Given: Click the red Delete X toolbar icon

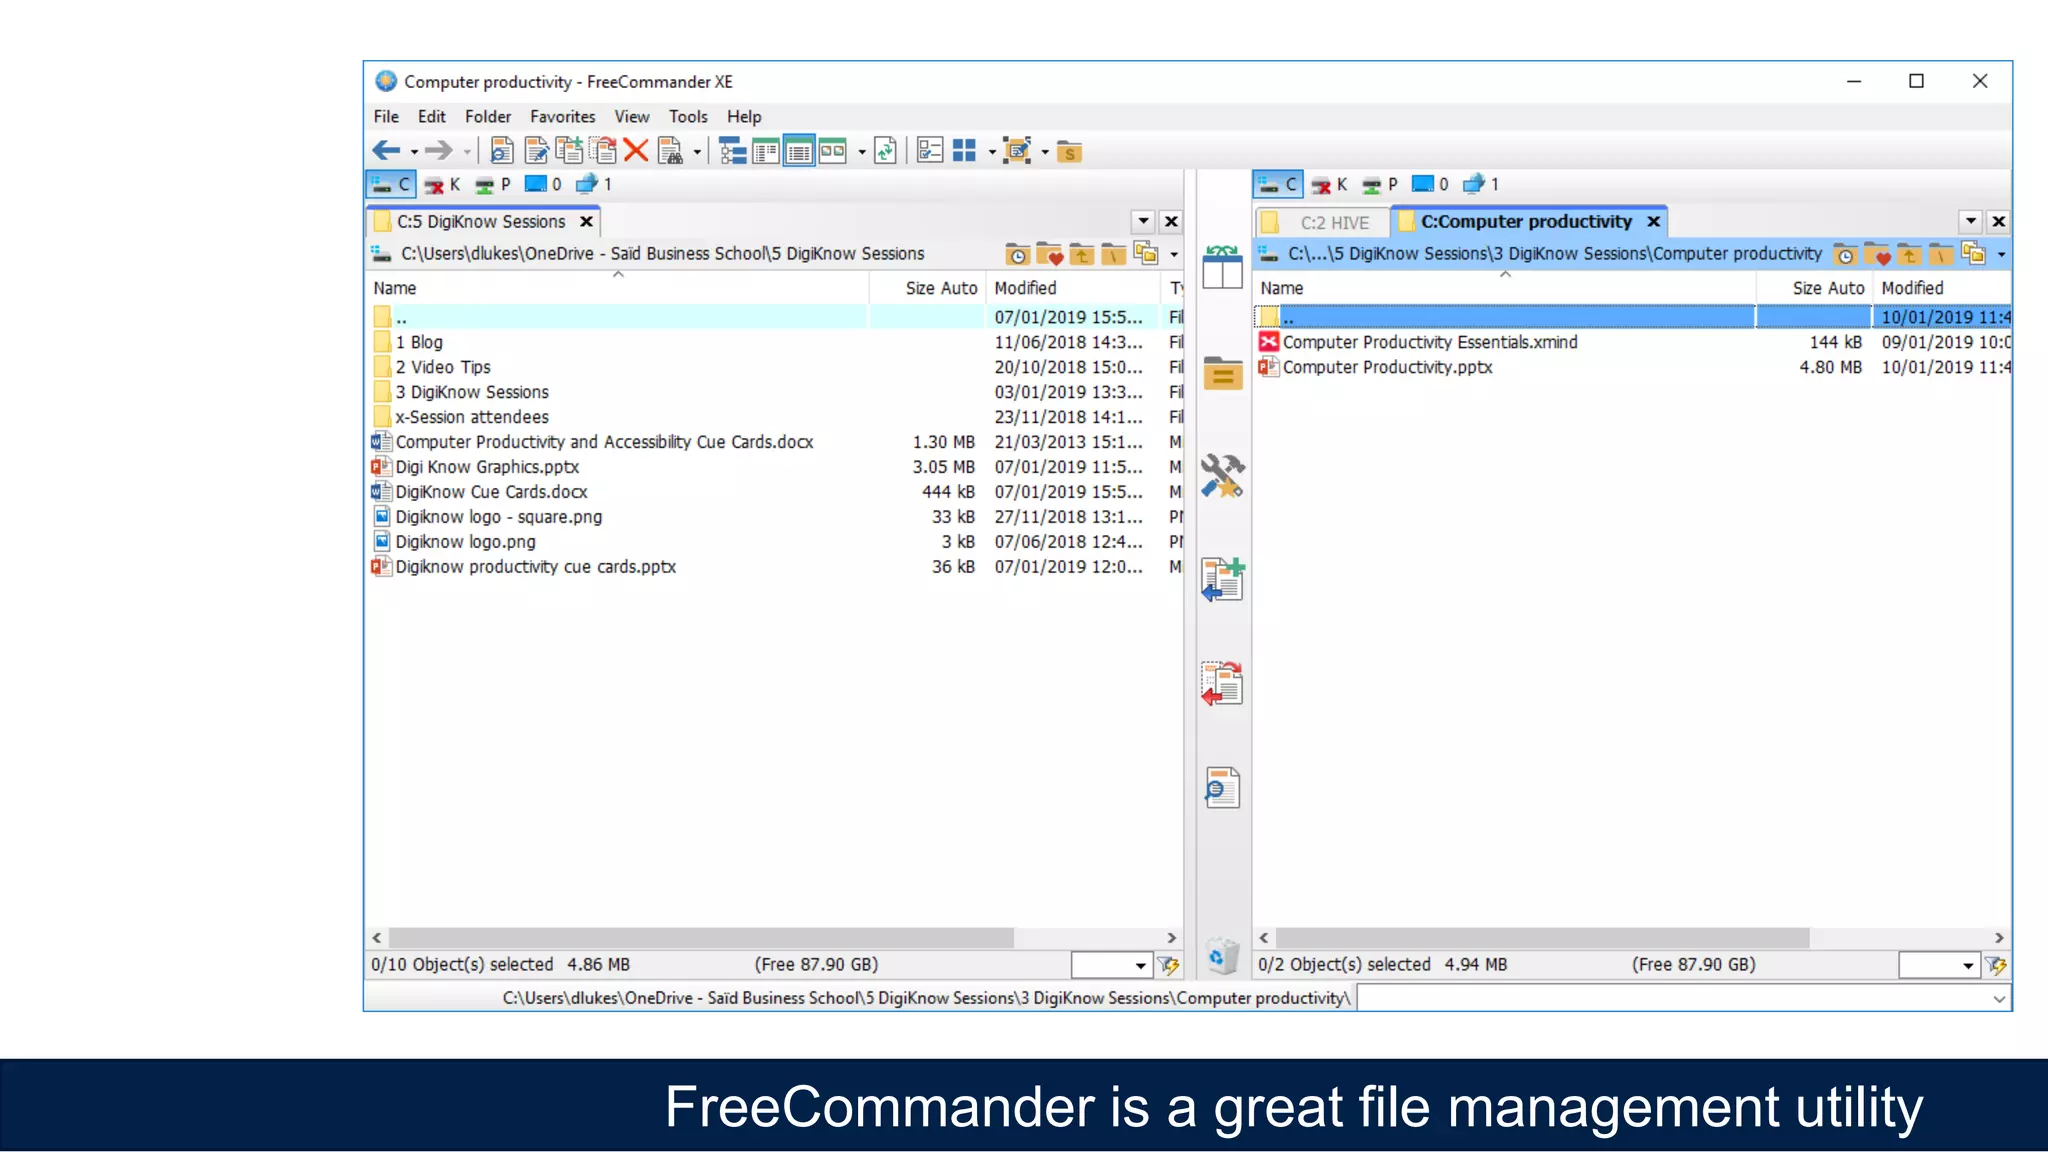Looking at the screenshot, I should tap(635, 151).
